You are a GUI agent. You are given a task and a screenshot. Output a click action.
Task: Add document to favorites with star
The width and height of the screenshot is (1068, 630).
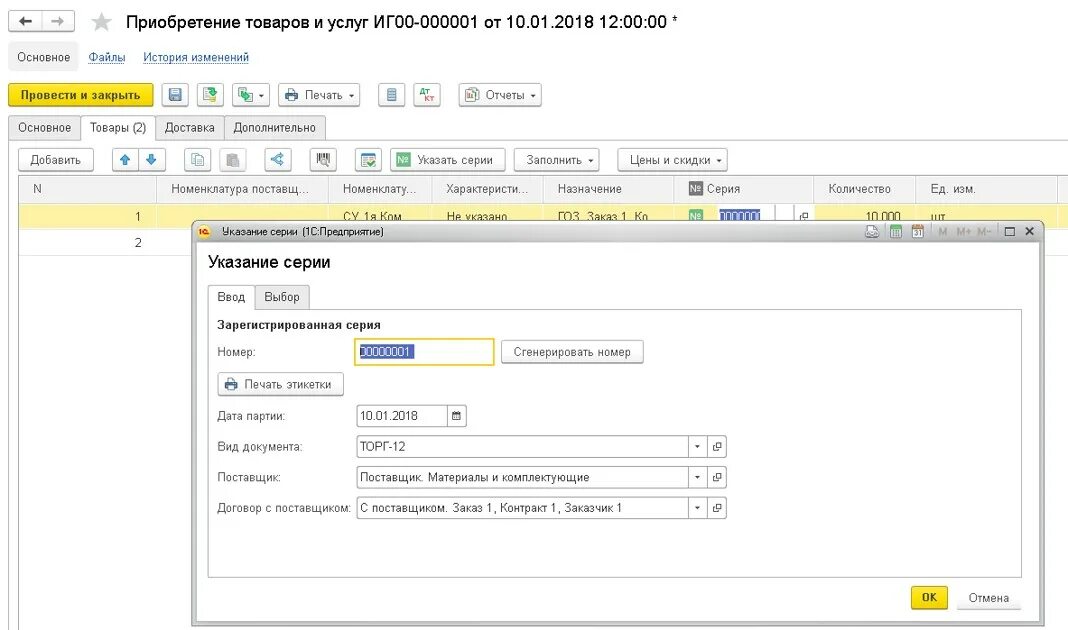click(101, 22)
